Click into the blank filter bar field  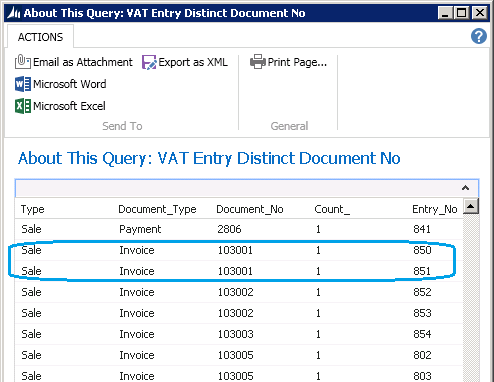click(x=237, y=188)
